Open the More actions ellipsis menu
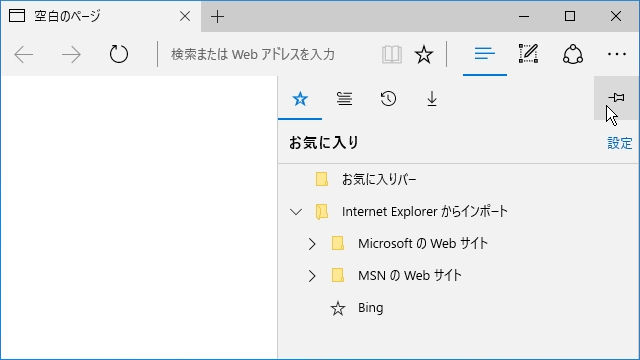 617,54
